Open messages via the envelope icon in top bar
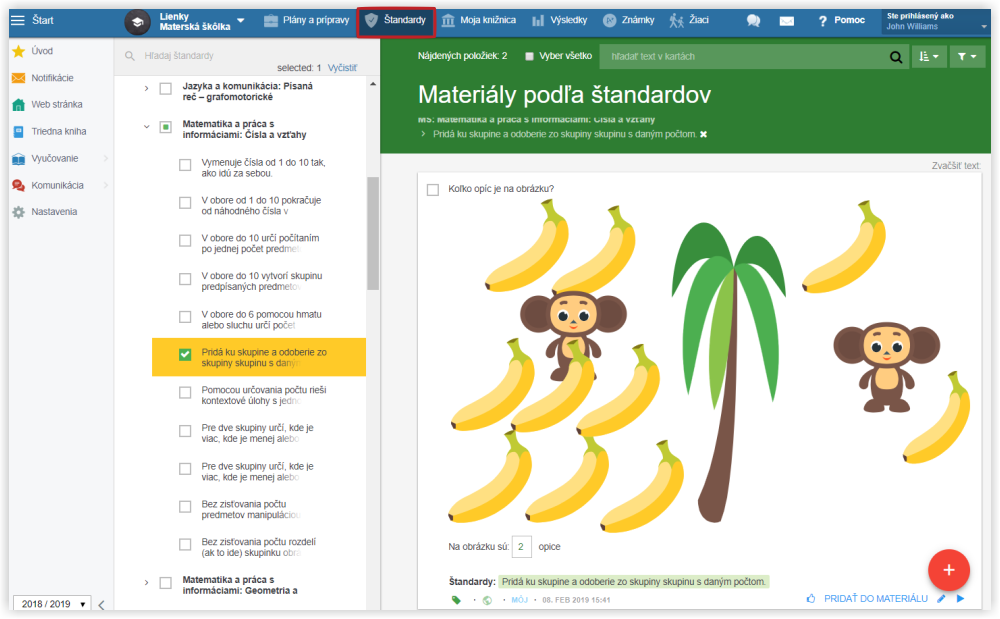1000x619 pixels. [787, 21]
